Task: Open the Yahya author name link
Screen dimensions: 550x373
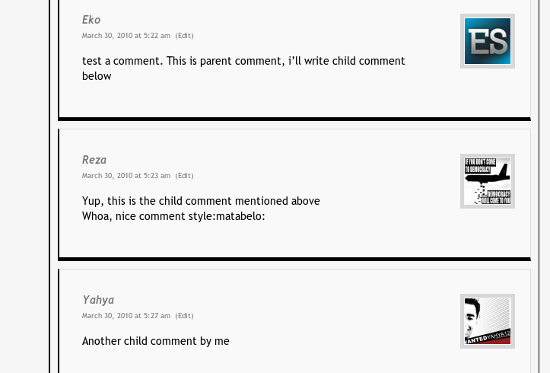Action: click(98, 300)
